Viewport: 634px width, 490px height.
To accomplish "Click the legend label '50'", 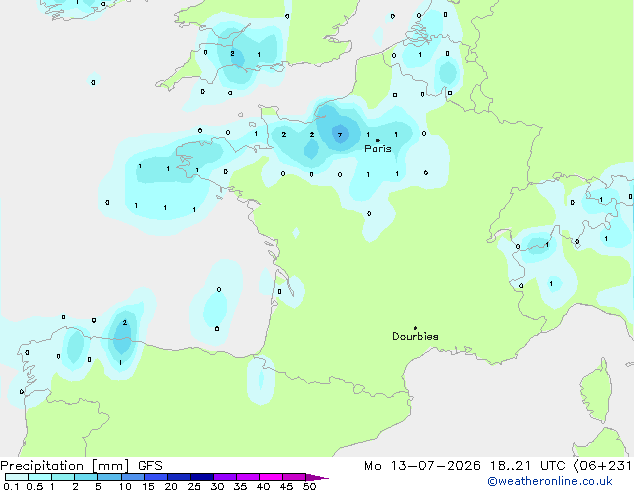I will [x=309, y=486].
